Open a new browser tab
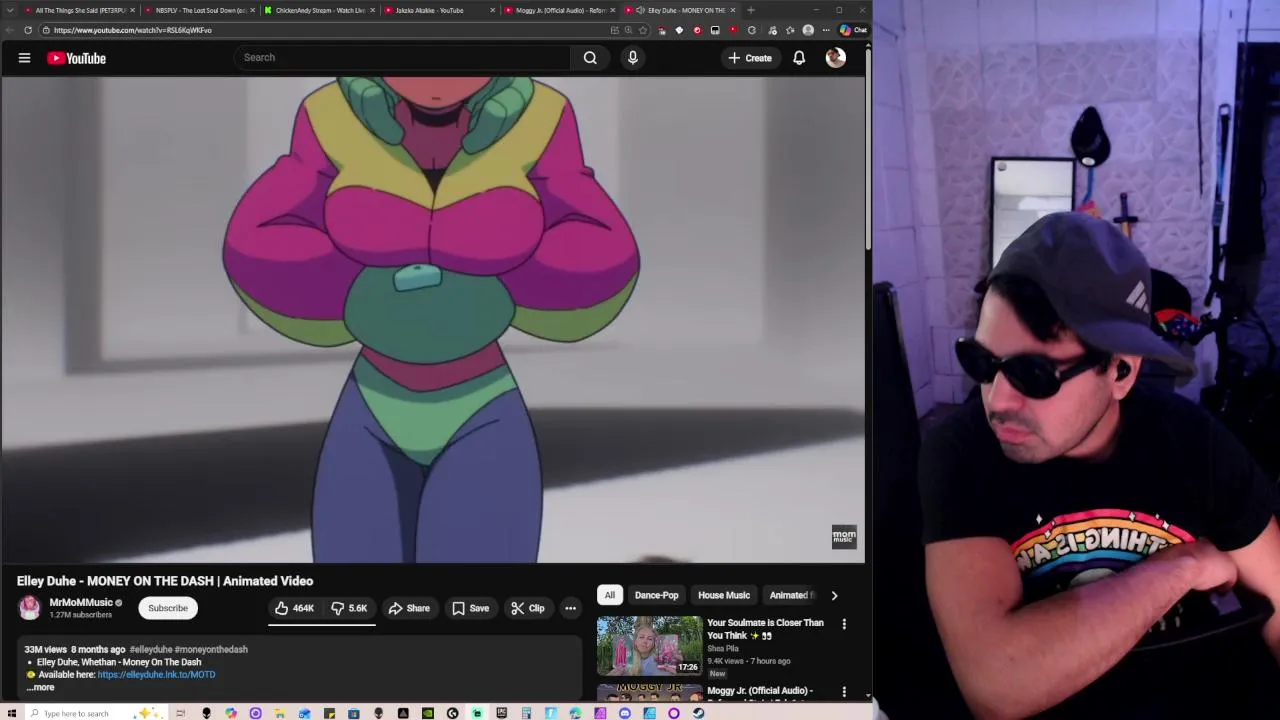This screenshot has width=1280, height=720. tap(751, 10)
